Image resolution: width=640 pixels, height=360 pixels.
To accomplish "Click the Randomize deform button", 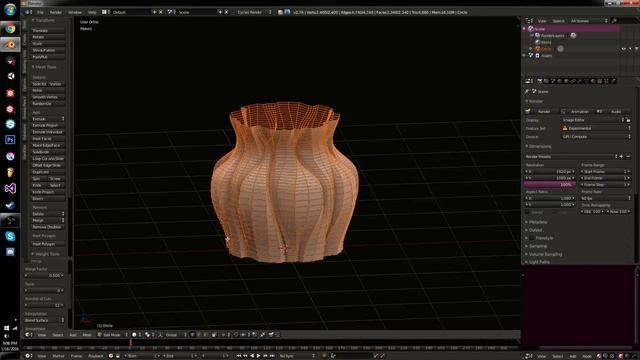I will pyautogui.click(x=48, y=104).
